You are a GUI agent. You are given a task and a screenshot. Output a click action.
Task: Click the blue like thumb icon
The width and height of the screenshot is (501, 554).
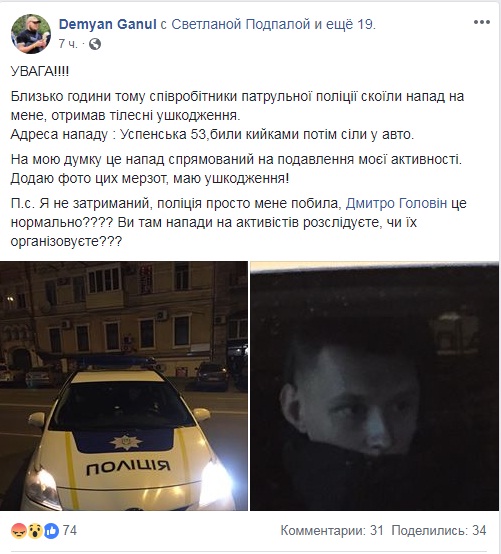click(51, 531)
